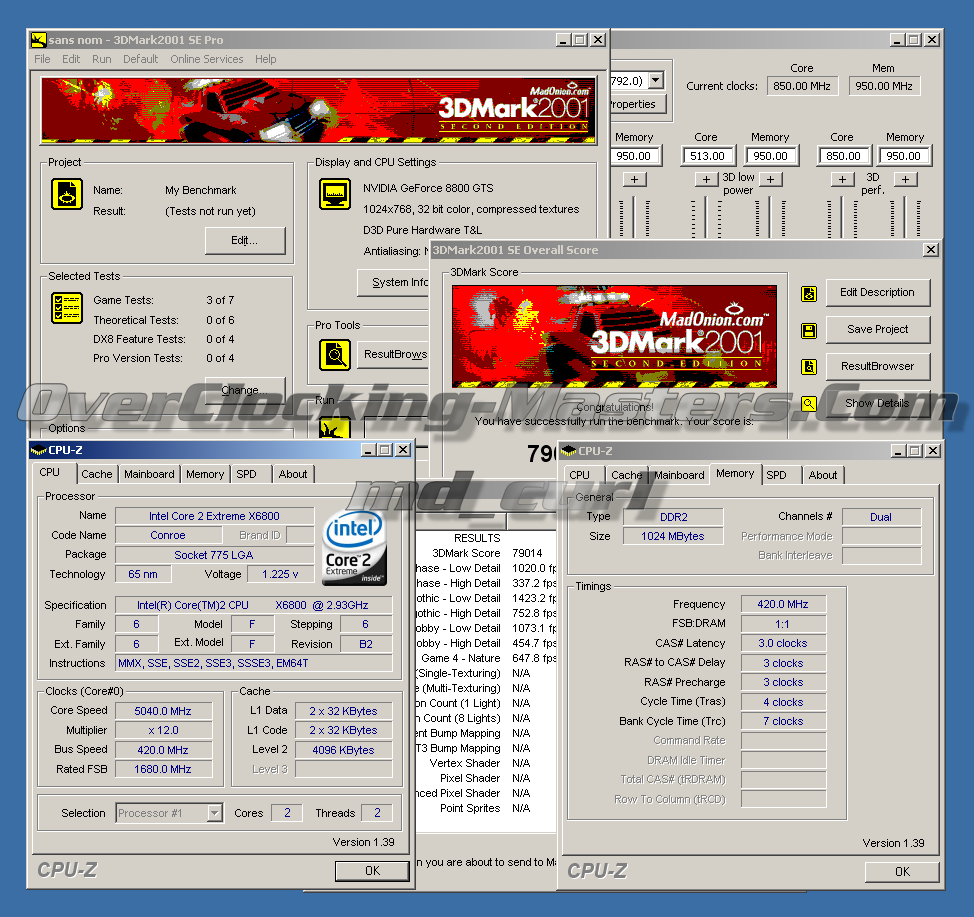Click the System Info button
The image size is (974, 917).
point(393,282)
